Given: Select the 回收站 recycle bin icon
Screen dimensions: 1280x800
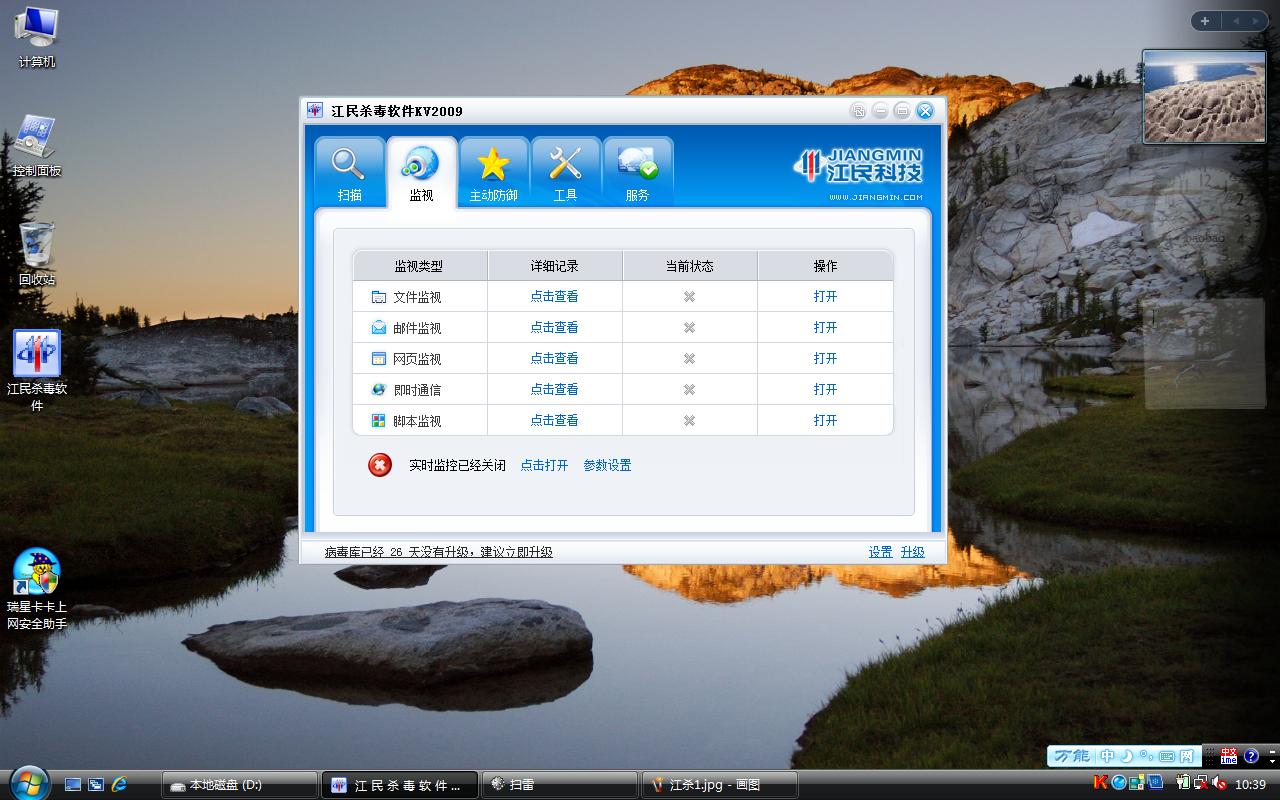Looking at the screenshot, I should click(37, 255).
